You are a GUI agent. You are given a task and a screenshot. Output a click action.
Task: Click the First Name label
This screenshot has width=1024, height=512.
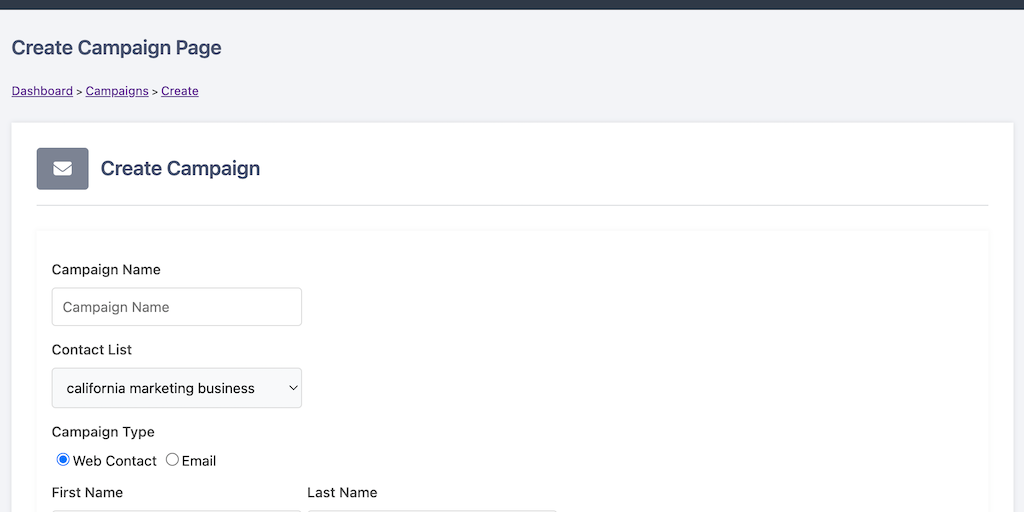87,492
